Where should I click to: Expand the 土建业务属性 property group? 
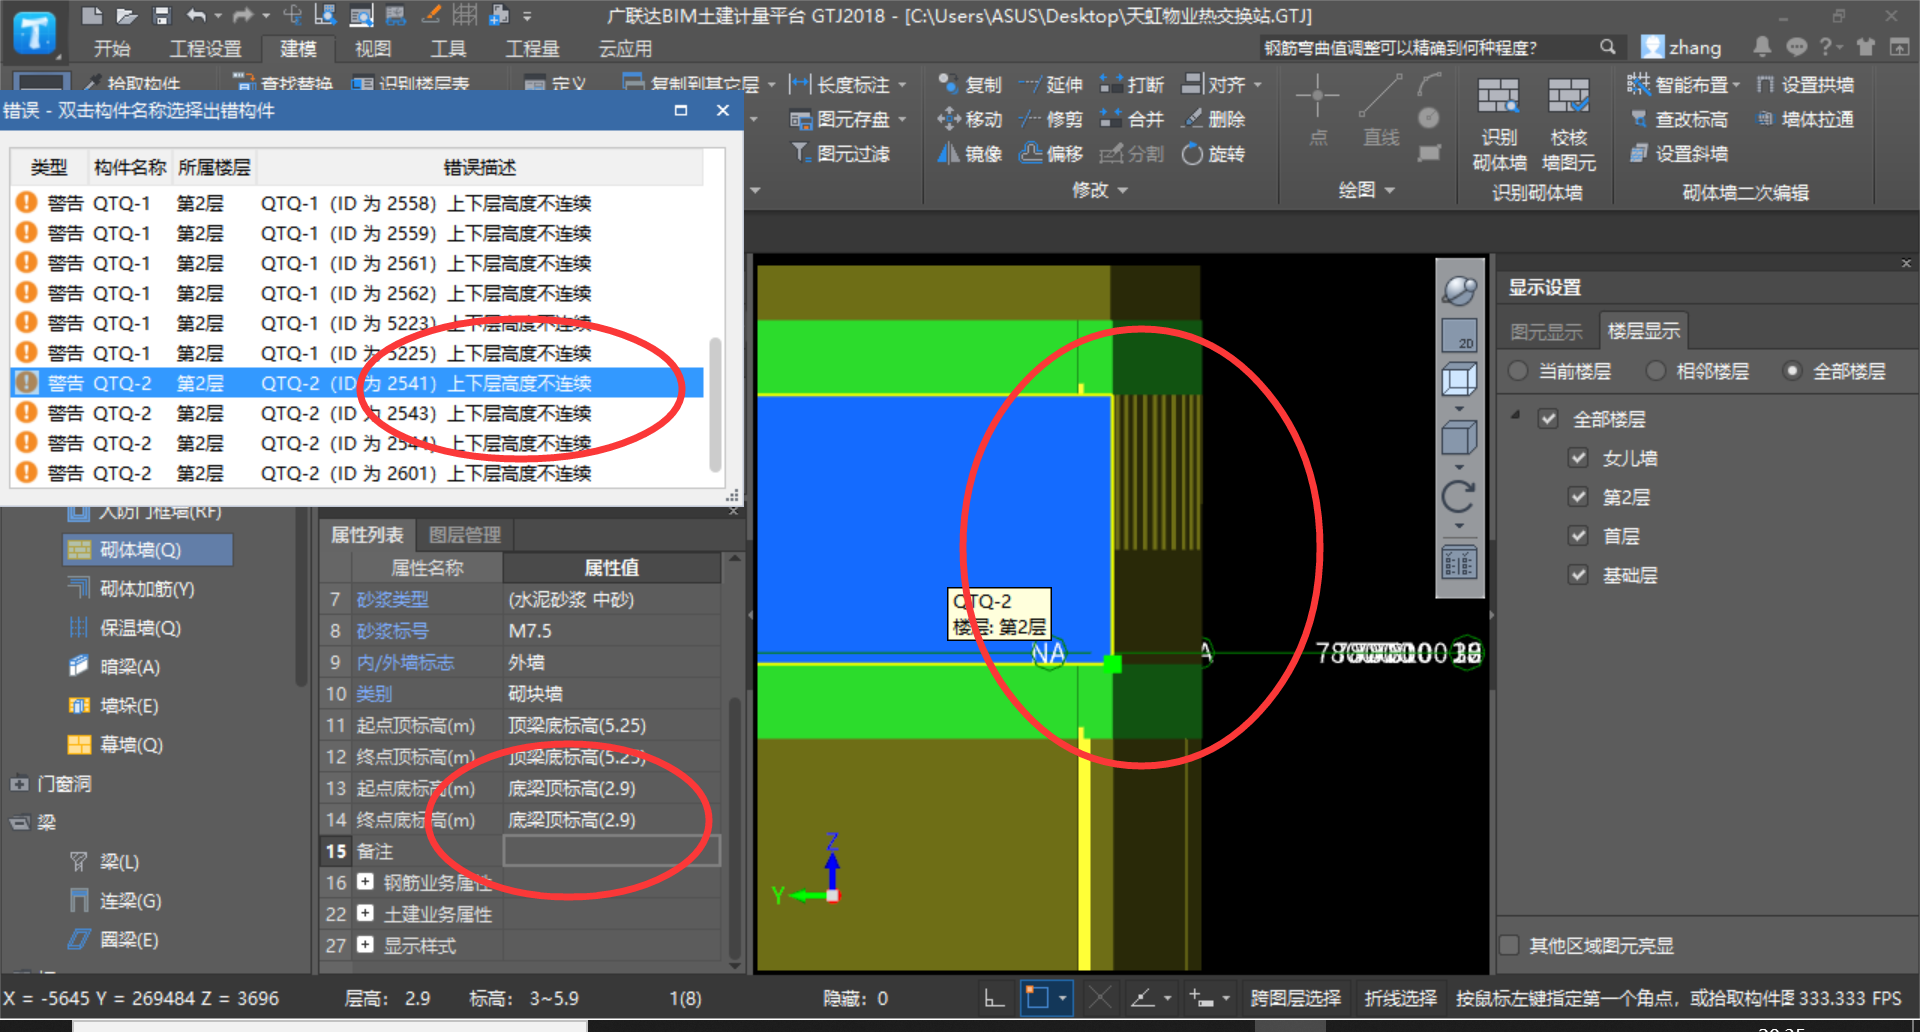(x=365, y=913)
